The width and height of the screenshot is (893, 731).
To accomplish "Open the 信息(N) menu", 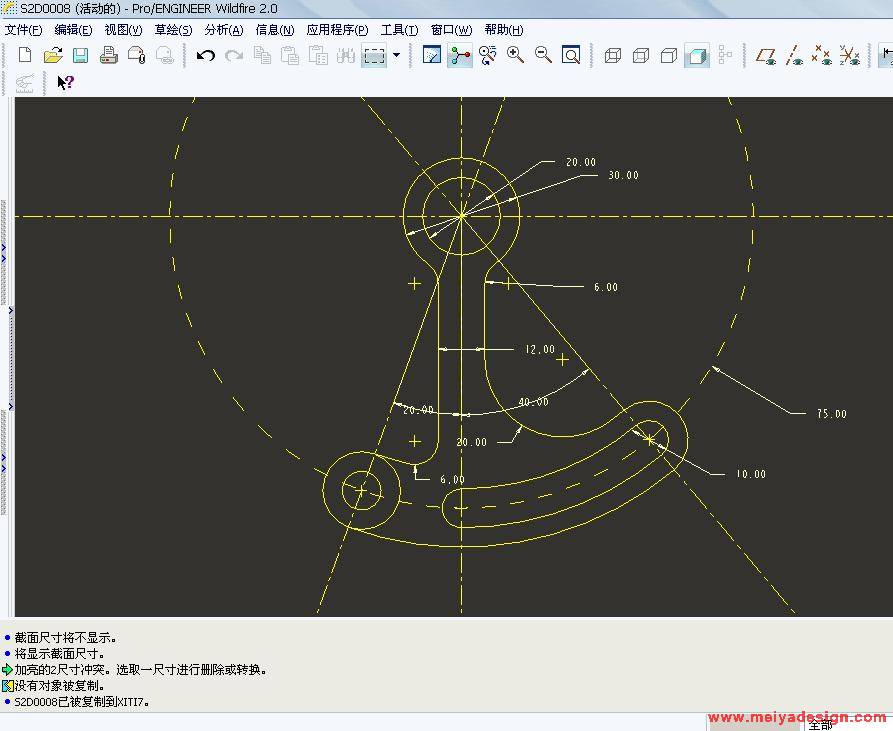I will [x=275, y=30].
